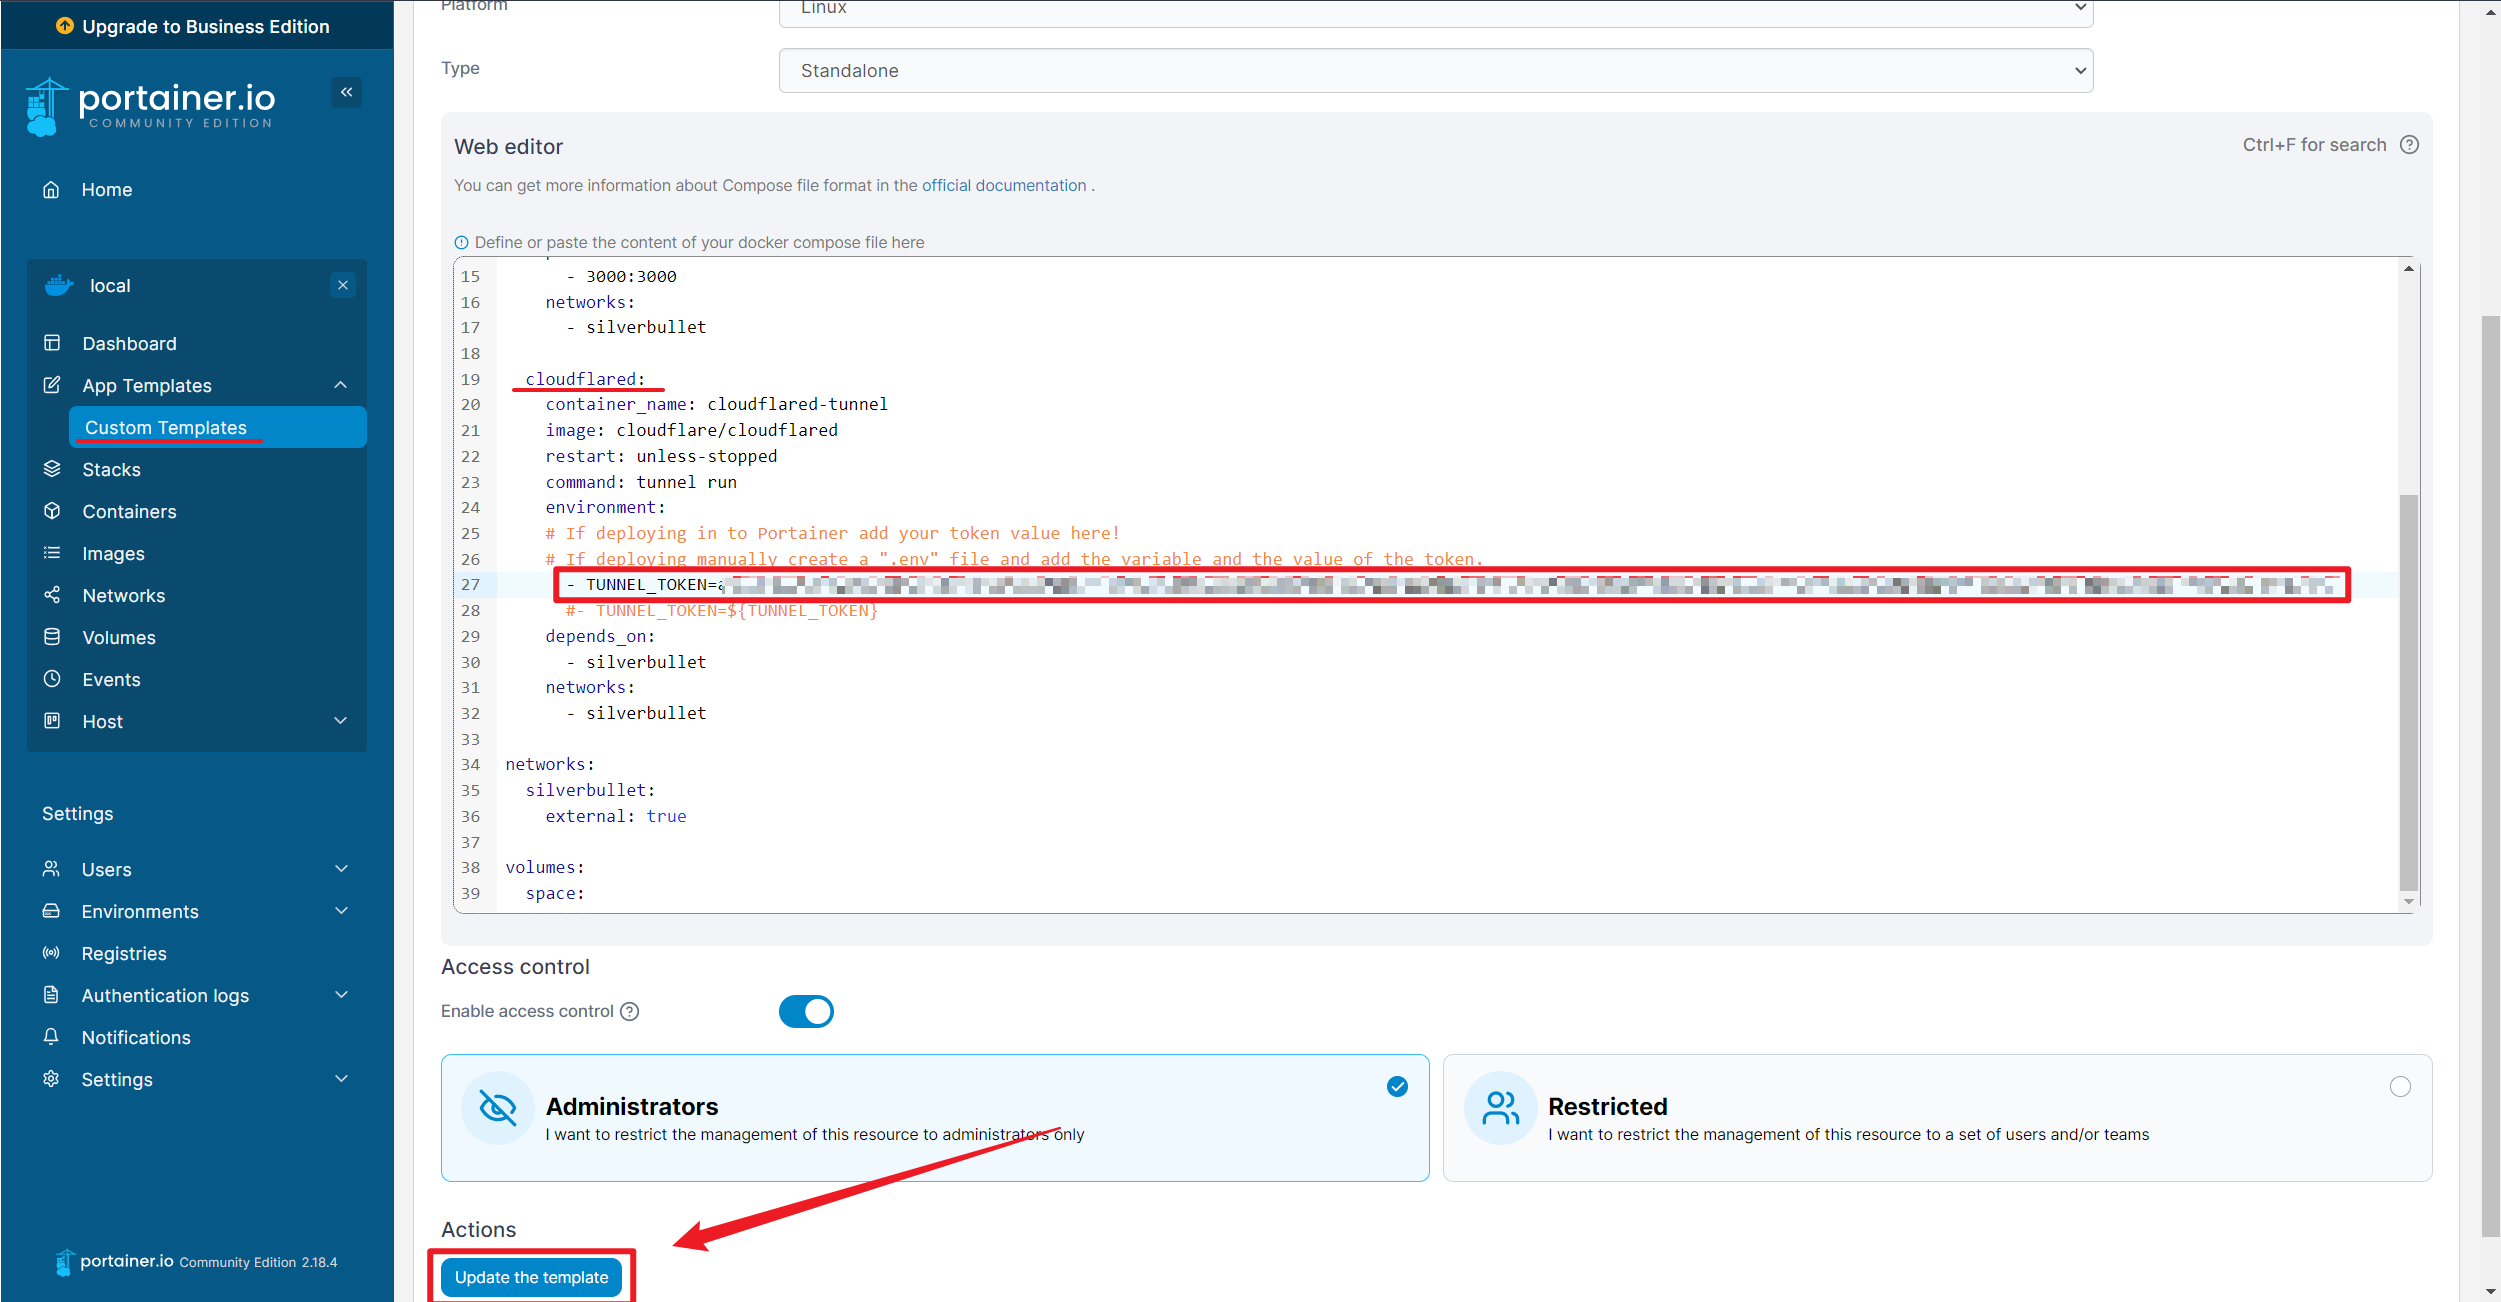Click the Authentication logs file icon
The image size is (2501, 1302).
51,995
